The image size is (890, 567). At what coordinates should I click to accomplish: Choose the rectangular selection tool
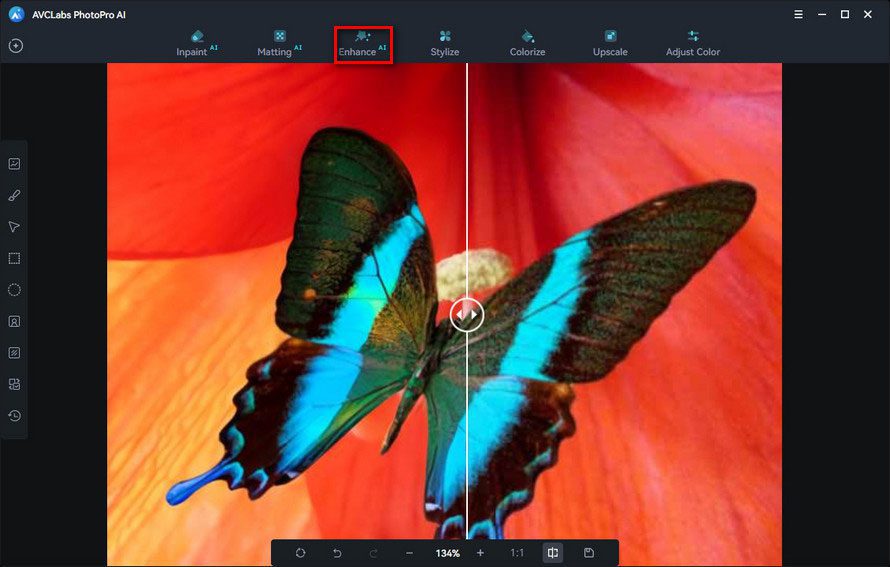(x=14, y=258)
